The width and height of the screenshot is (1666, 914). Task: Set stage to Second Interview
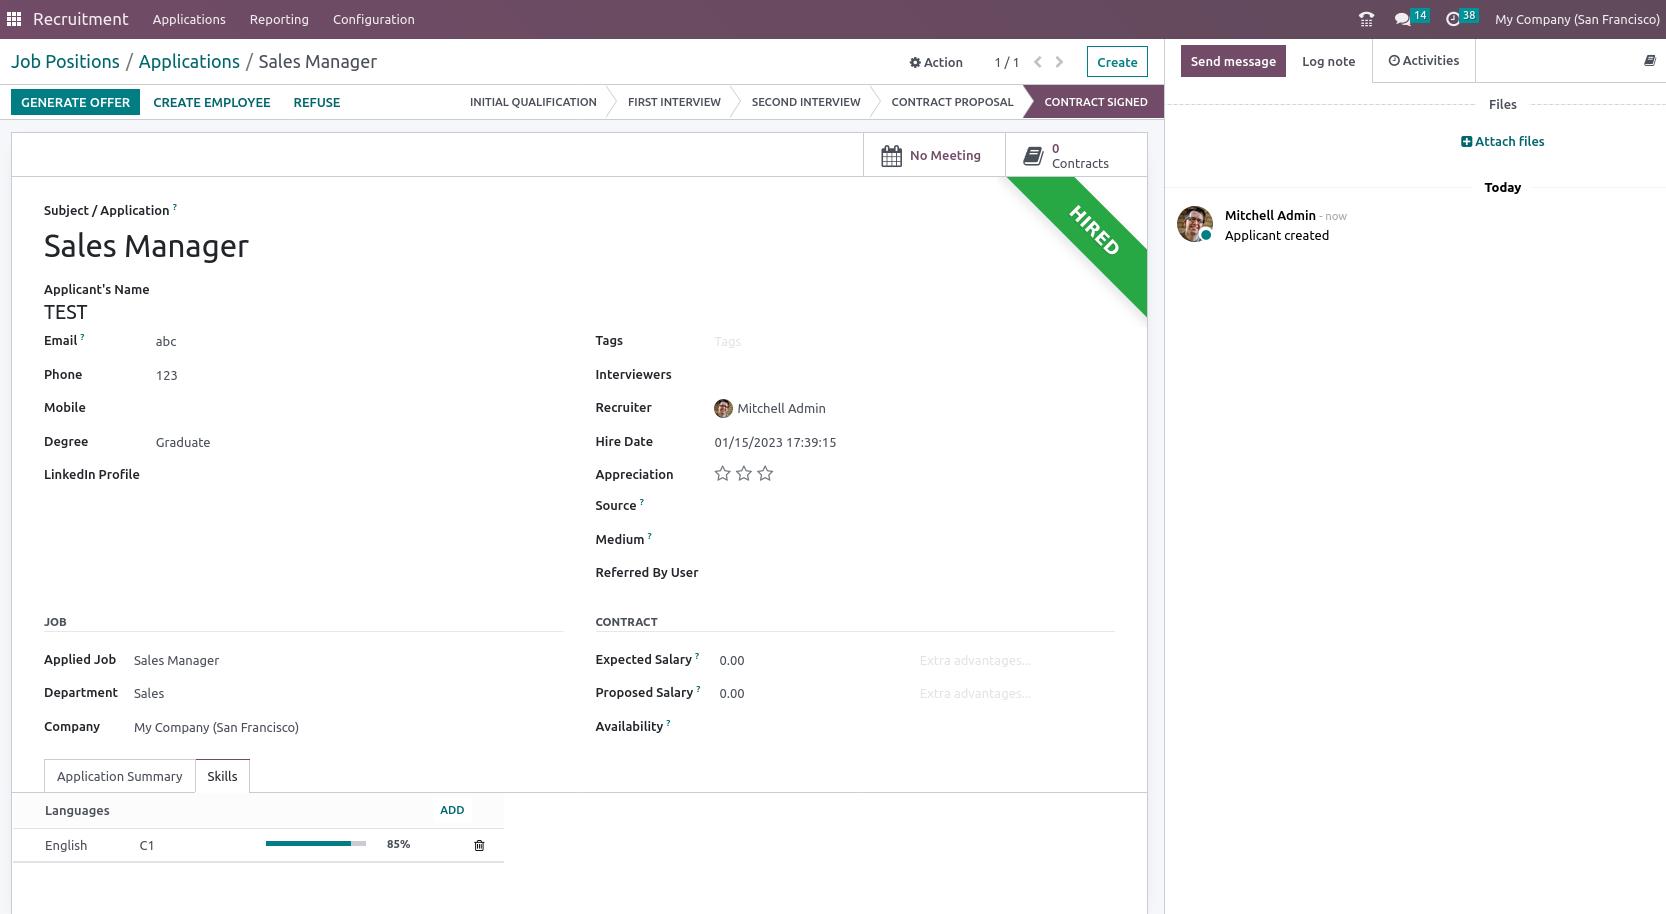coord(806,102)
